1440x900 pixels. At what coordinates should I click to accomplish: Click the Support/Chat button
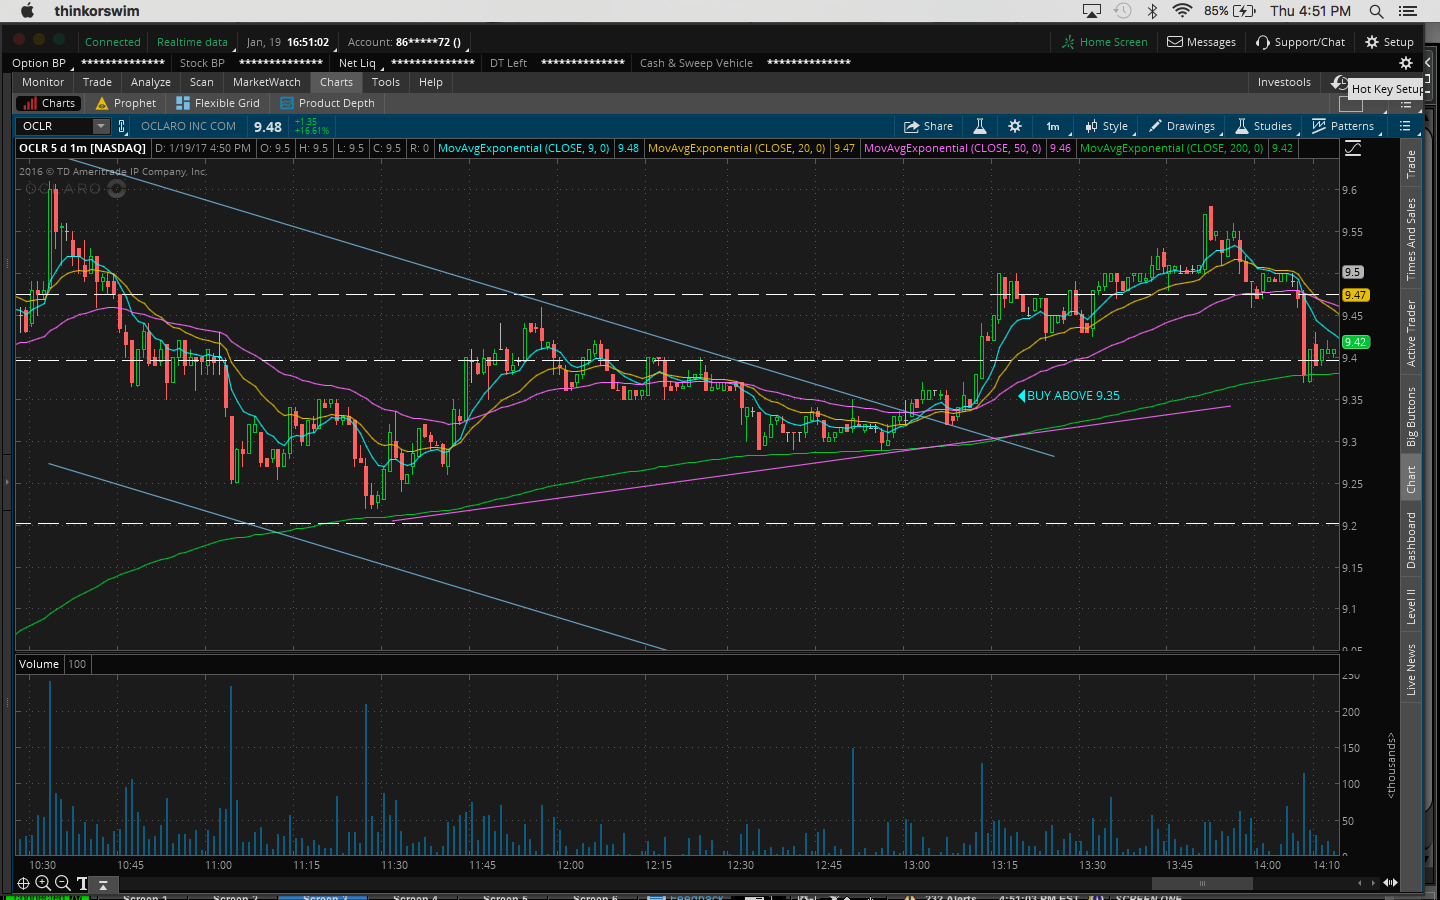pos(1300,42)
